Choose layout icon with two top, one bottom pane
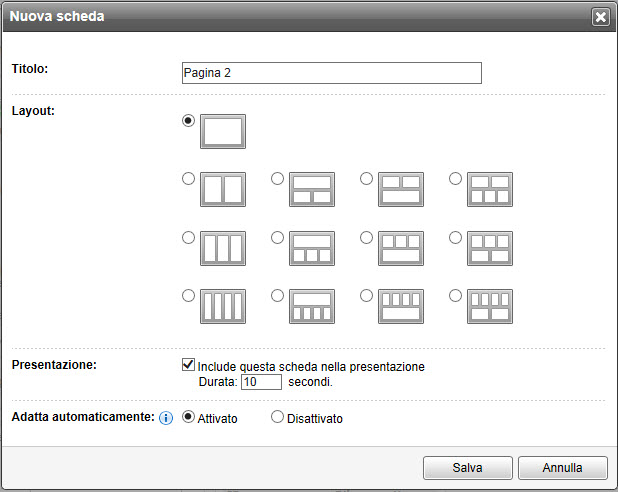 (x=401, y=189)
